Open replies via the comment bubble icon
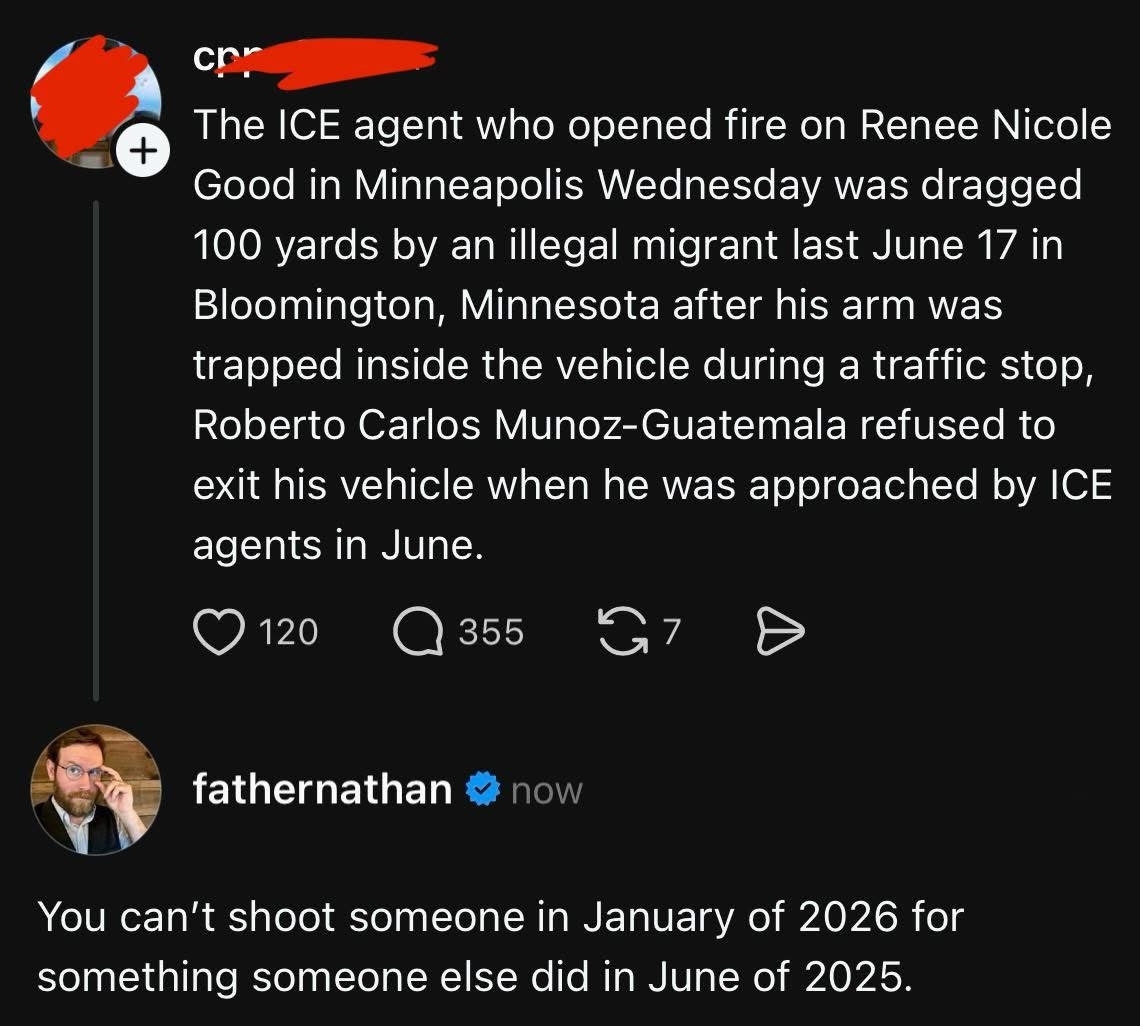Image resolution: width=1140 pixels, height=1026 pixels. 420,632
